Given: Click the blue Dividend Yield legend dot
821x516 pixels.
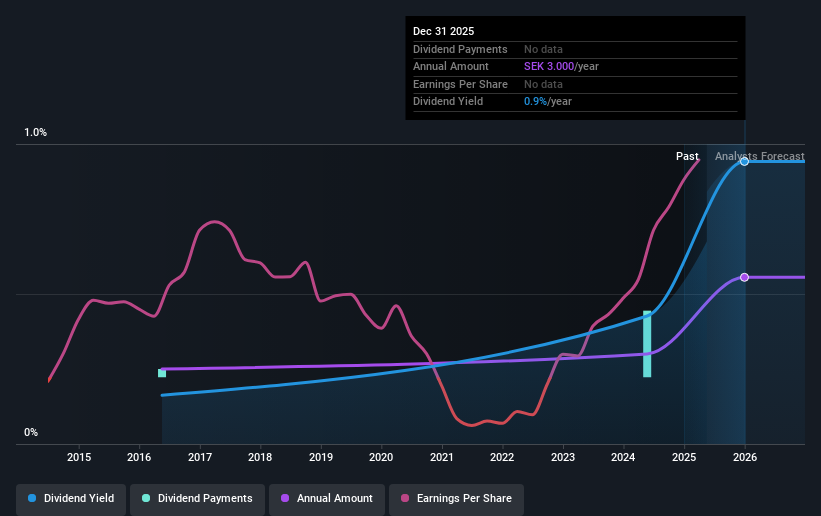Looking at the screenshot, I should 32,498.
